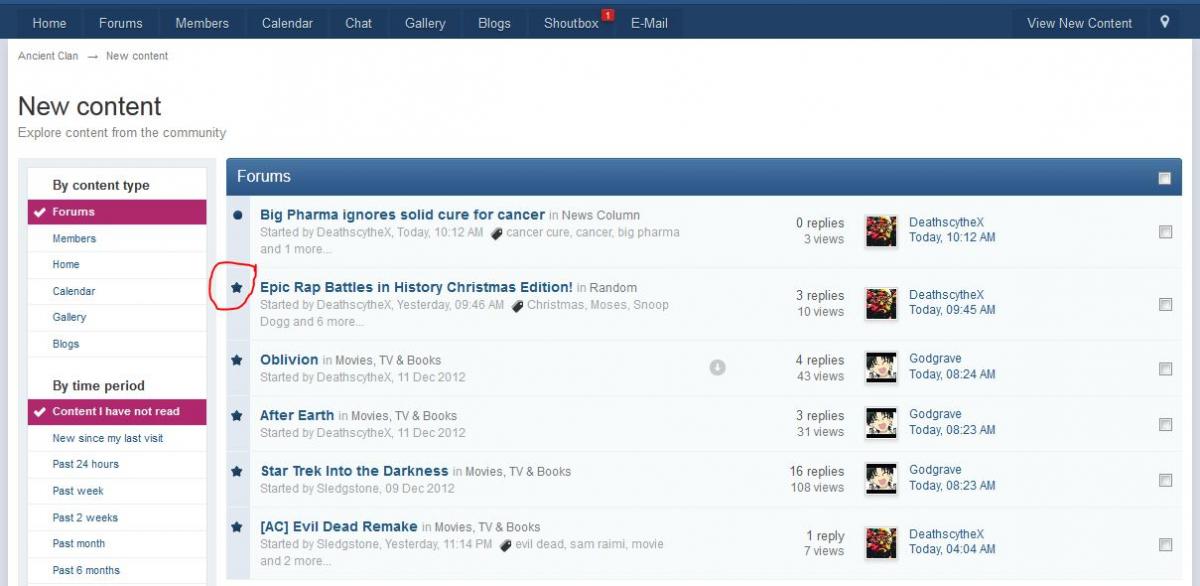The image size is (1200, 586).
Task: Select Past 24 hours filter
Action: [x=86, y=464]
